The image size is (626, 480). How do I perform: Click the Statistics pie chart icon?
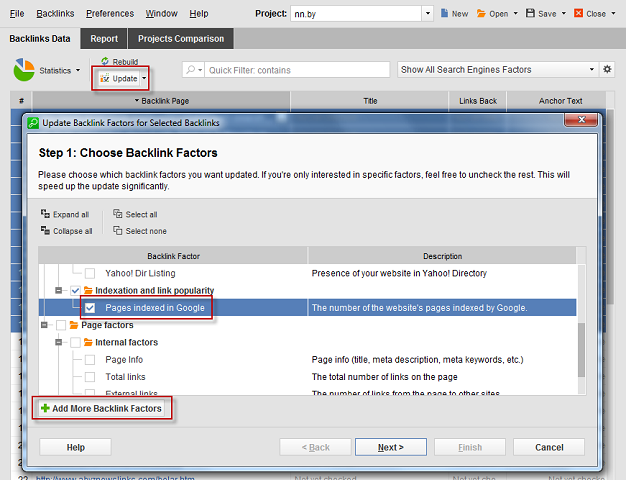[24, 70]
